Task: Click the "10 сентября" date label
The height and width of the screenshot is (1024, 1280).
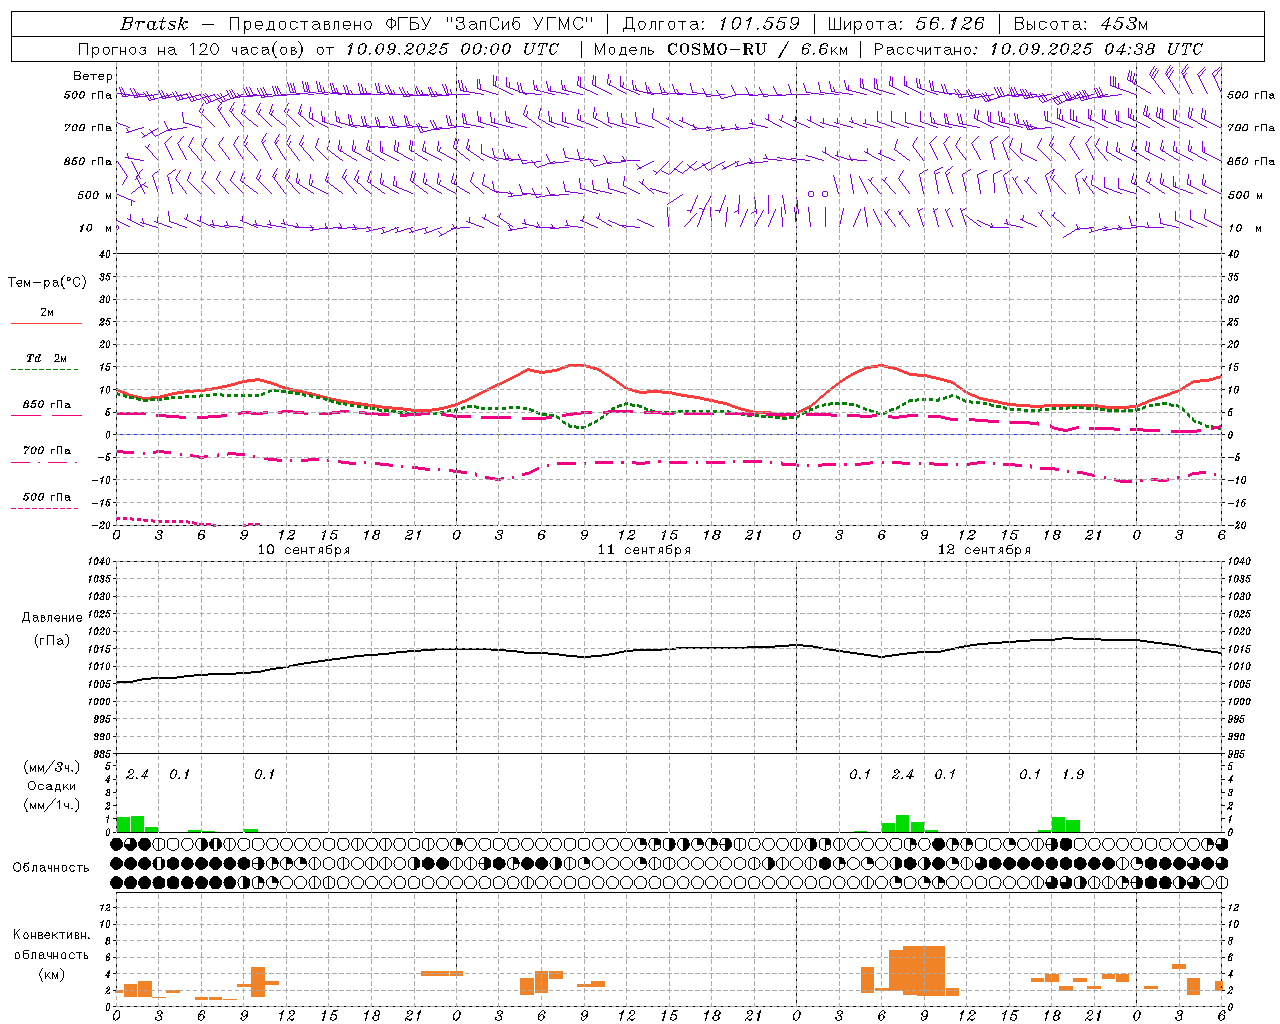Action: coord(304,550)
